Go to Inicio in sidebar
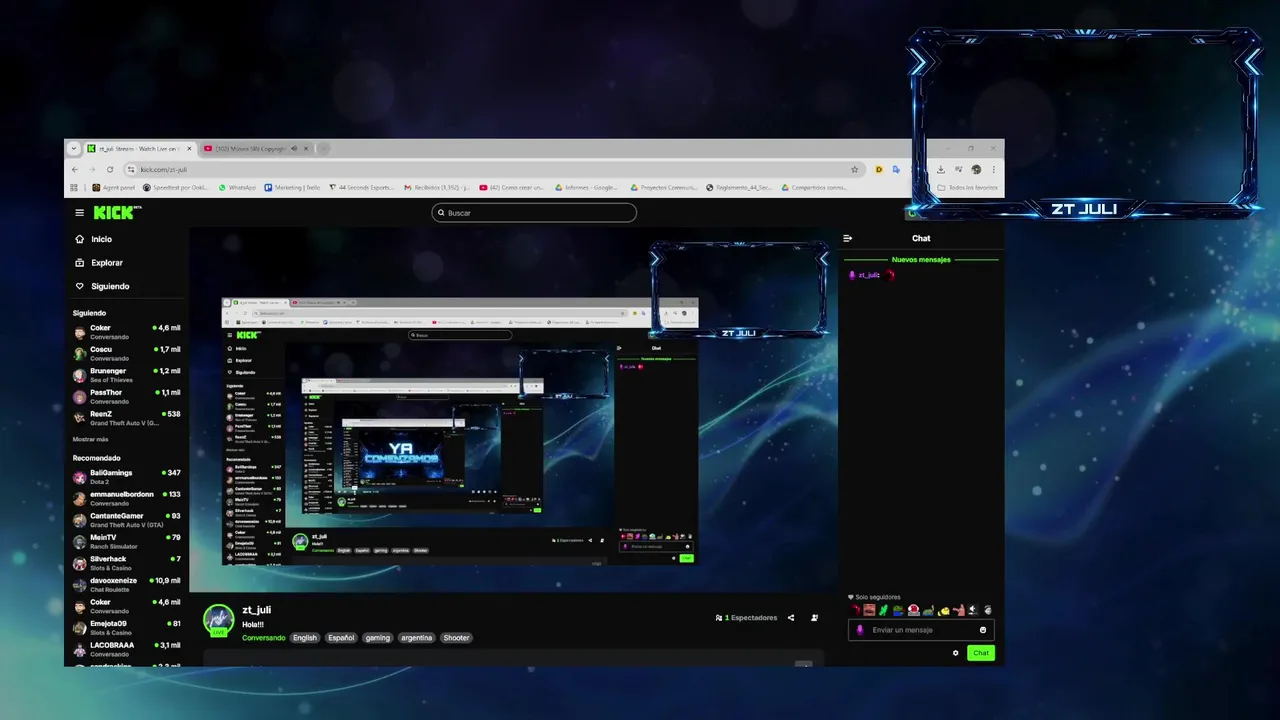The height and width of the screenshot is (720, 1280). point(94,239)
